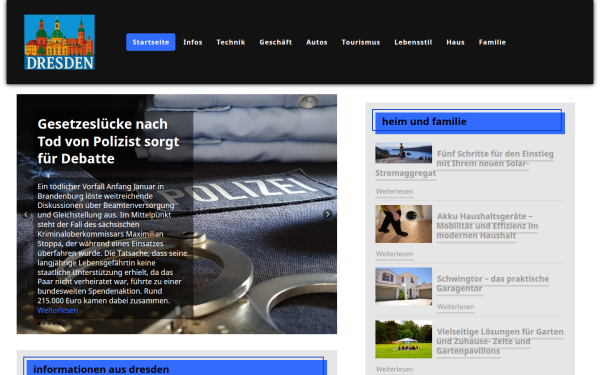Image resolution: width=600 pixels, height=375 pixels.
Task: Open the Solar-Stromaggregat article thumbnail
Action: tap(404, 153)
